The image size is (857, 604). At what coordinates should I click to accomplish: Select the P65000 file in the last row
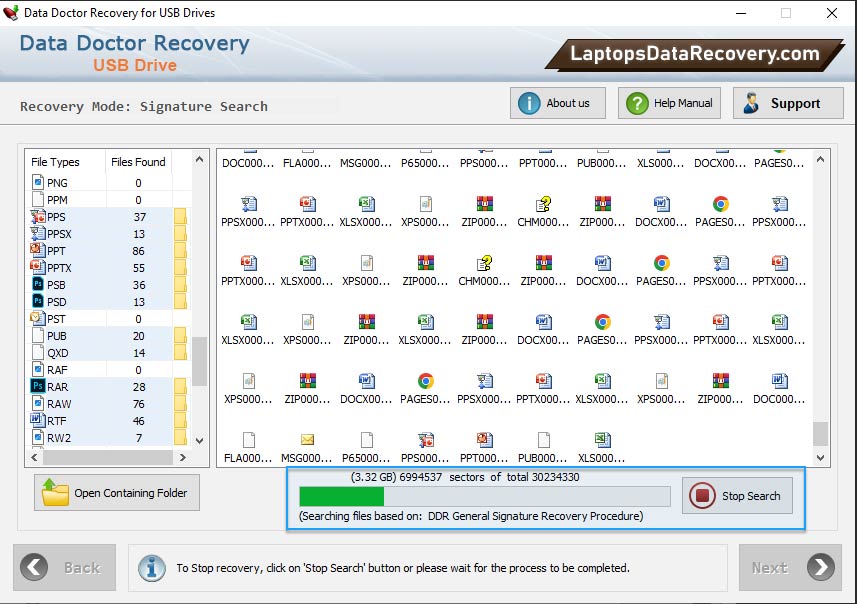(x=367, y=447)
